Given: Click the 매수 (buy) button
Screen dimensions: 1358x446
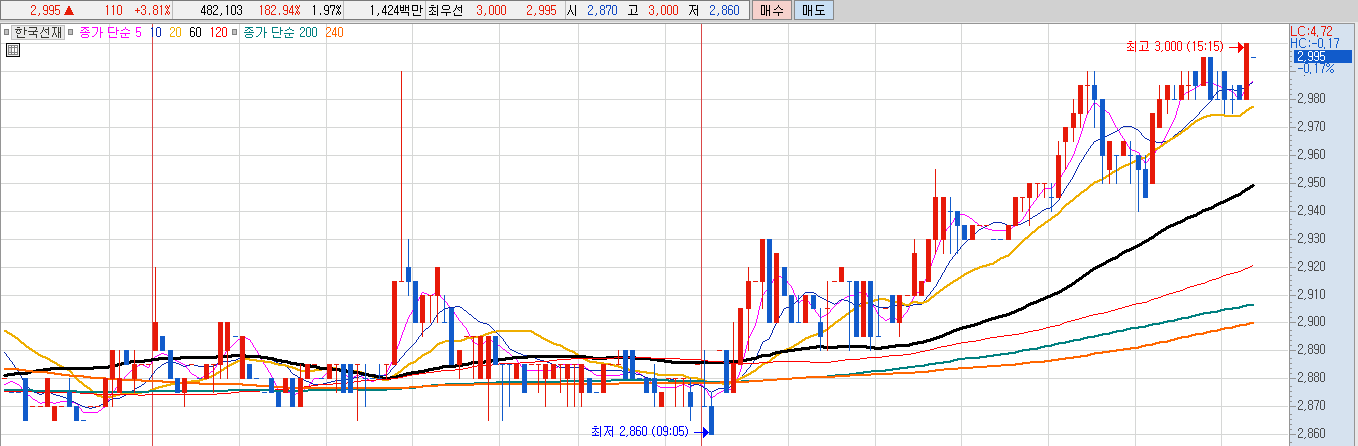Looking at the screenshot, I should click(771, 10).
